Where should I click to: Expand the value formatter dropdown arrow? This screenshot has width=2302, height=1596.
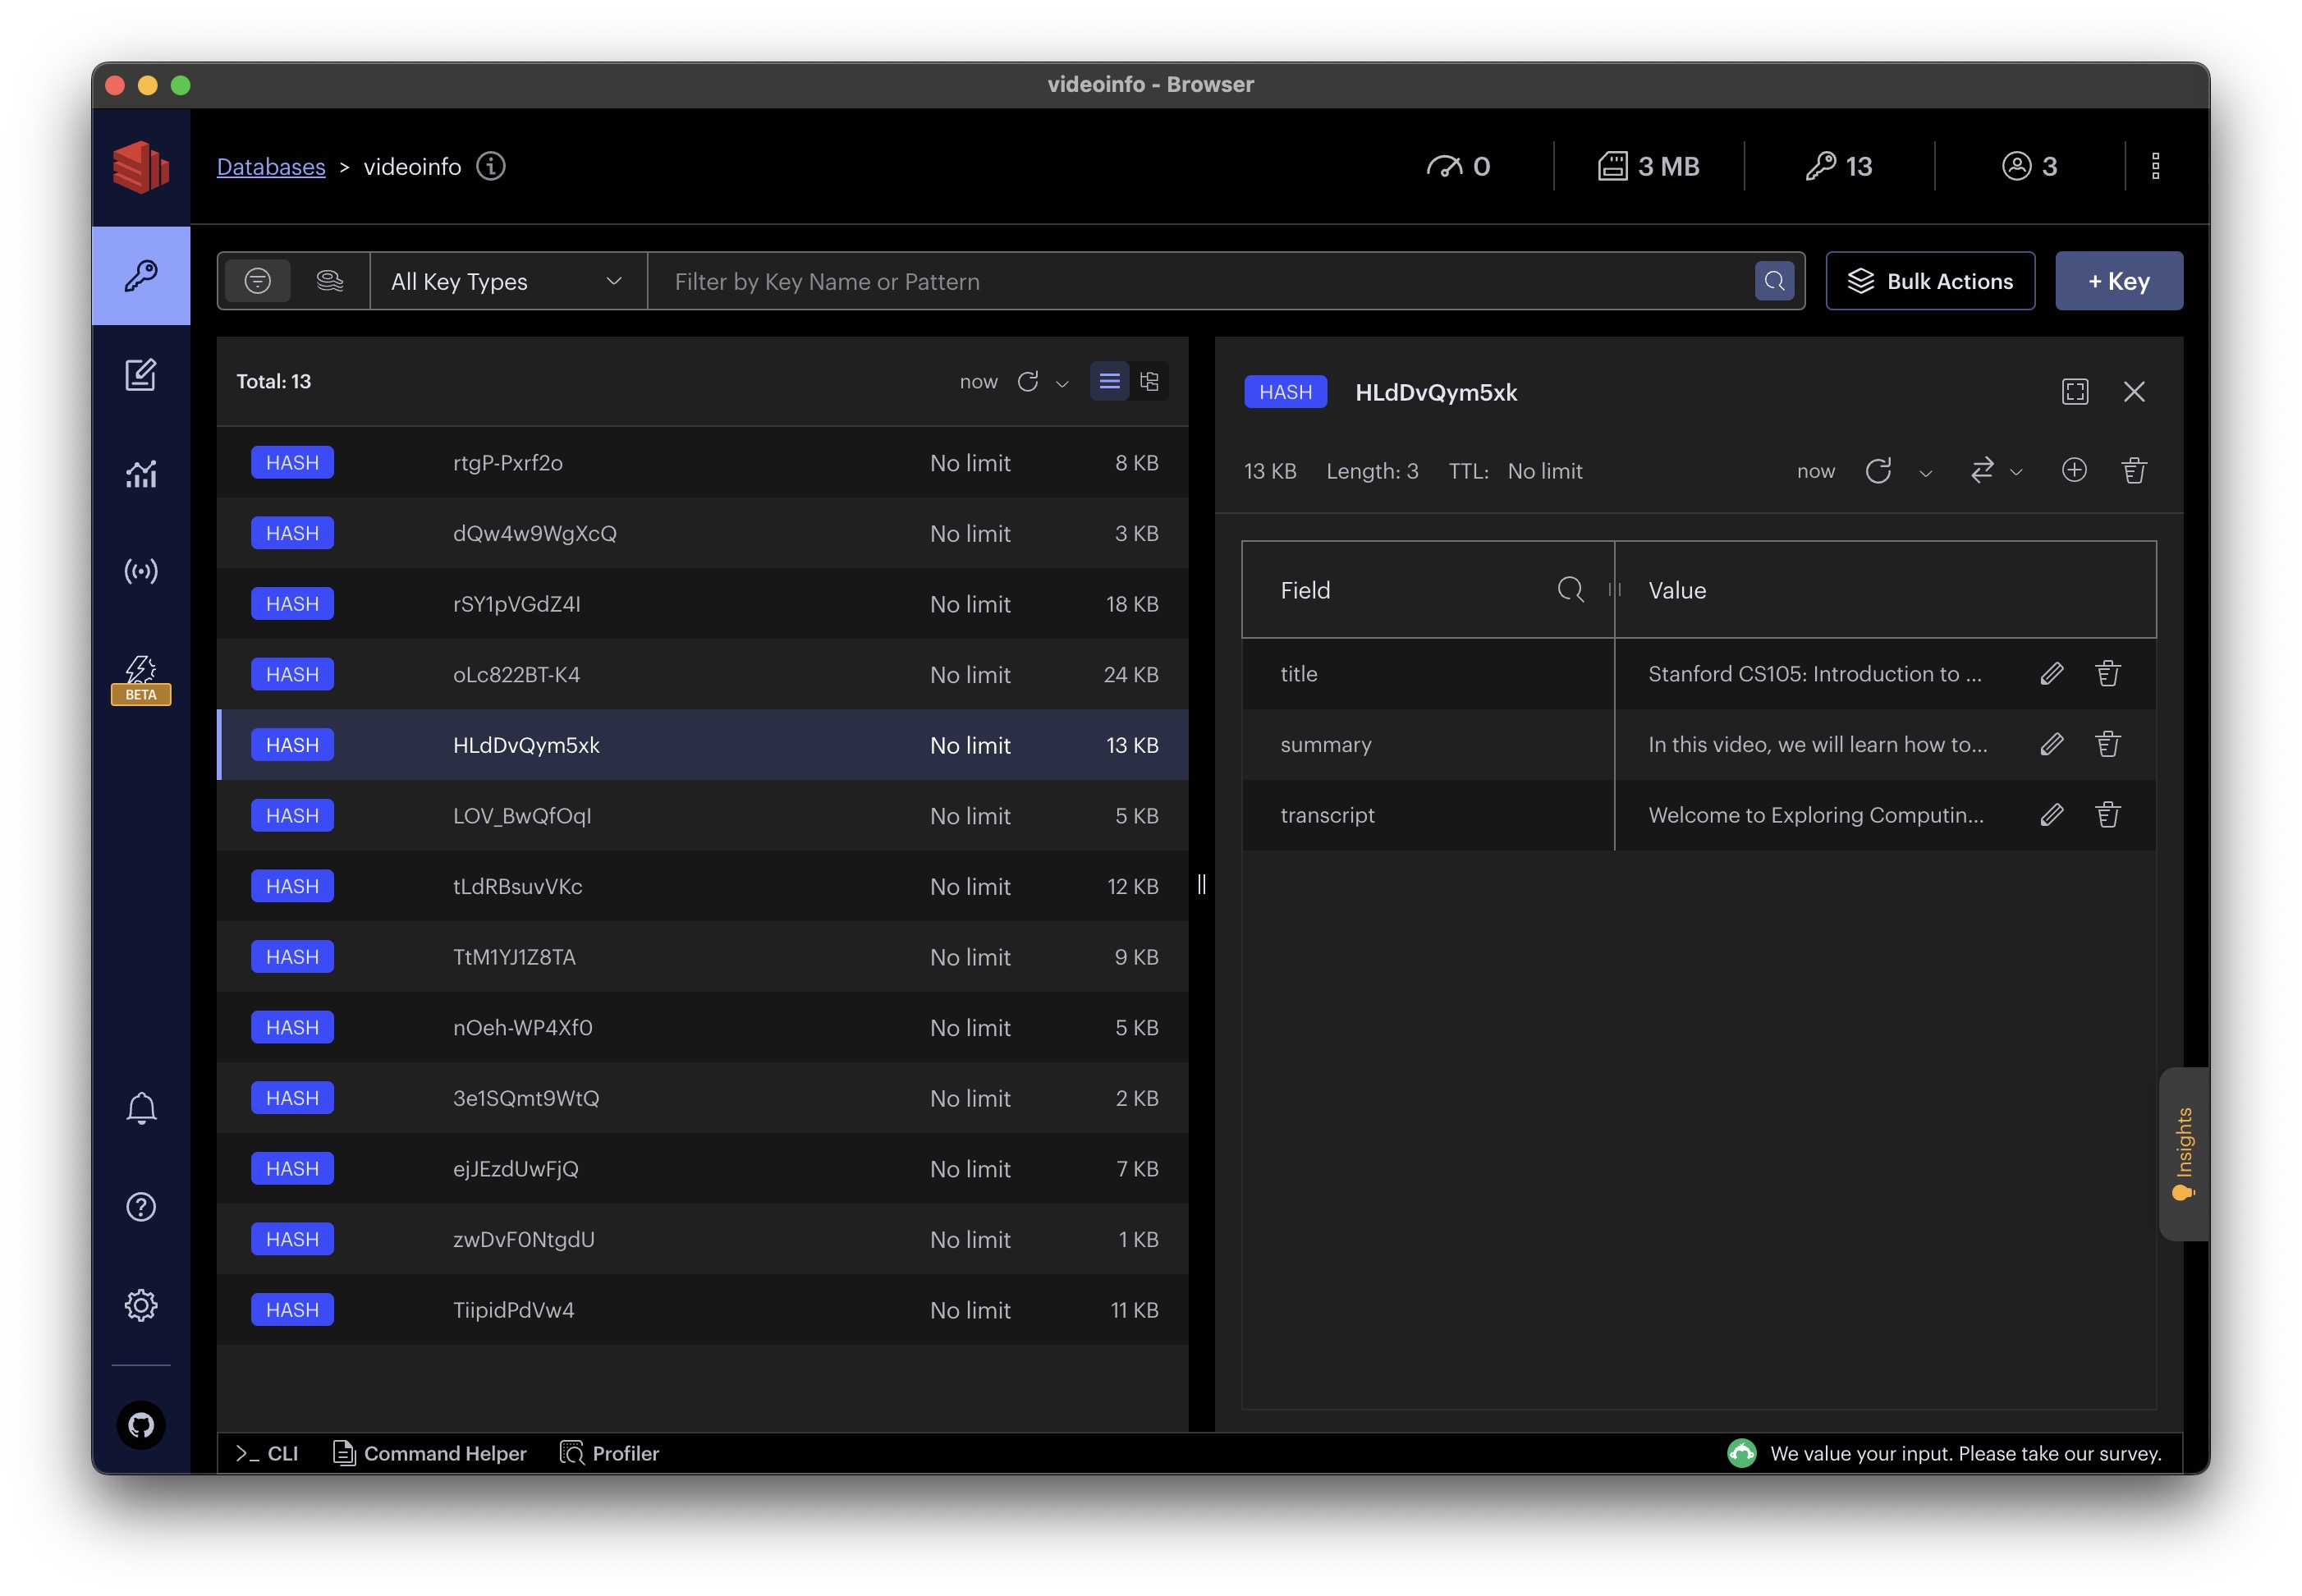[2015, 472]
